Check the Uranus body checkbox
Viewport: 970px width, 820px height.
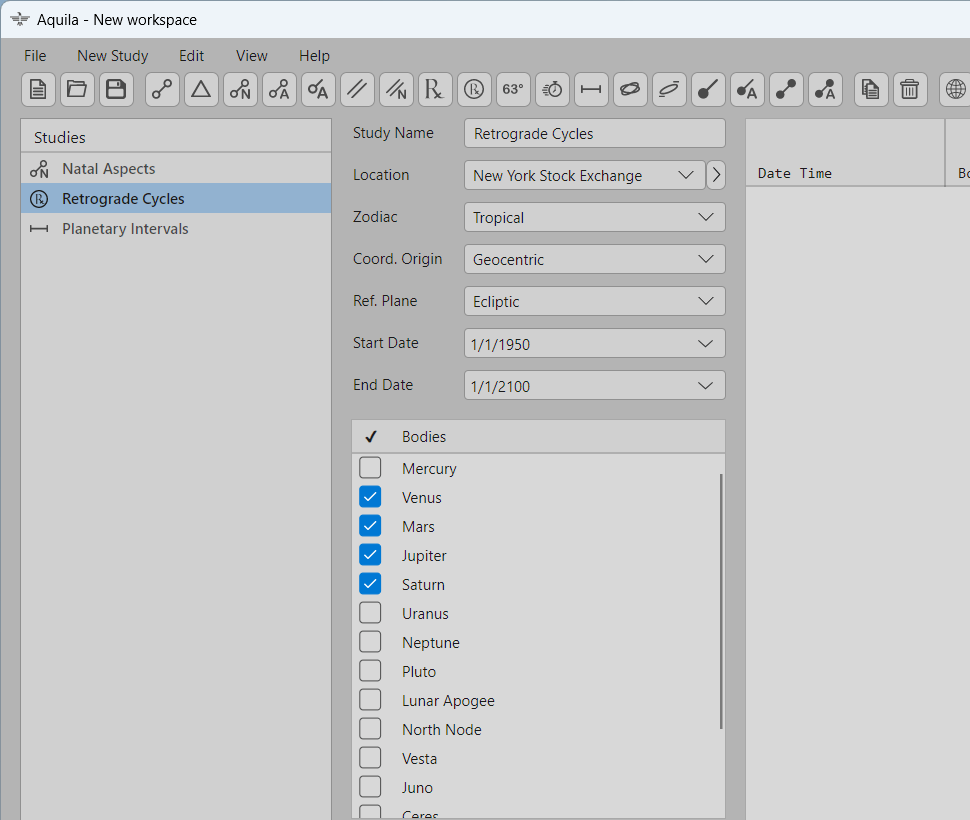coord(370,613)
